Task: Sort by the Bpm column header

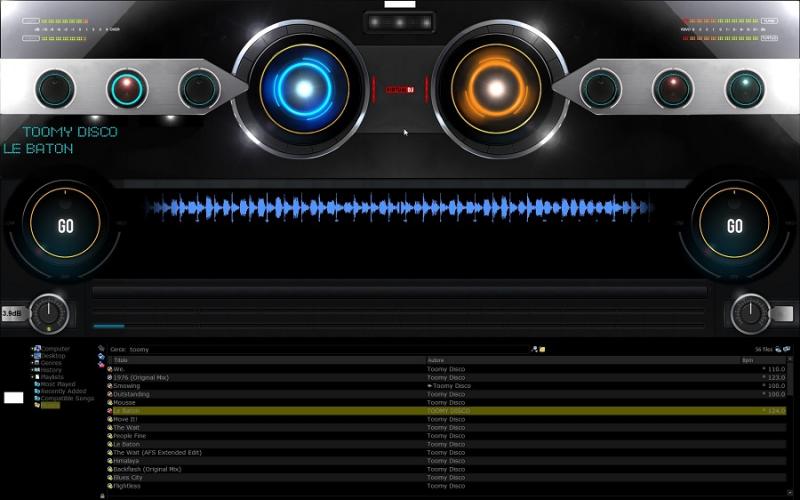Action: tap(764, 360)
